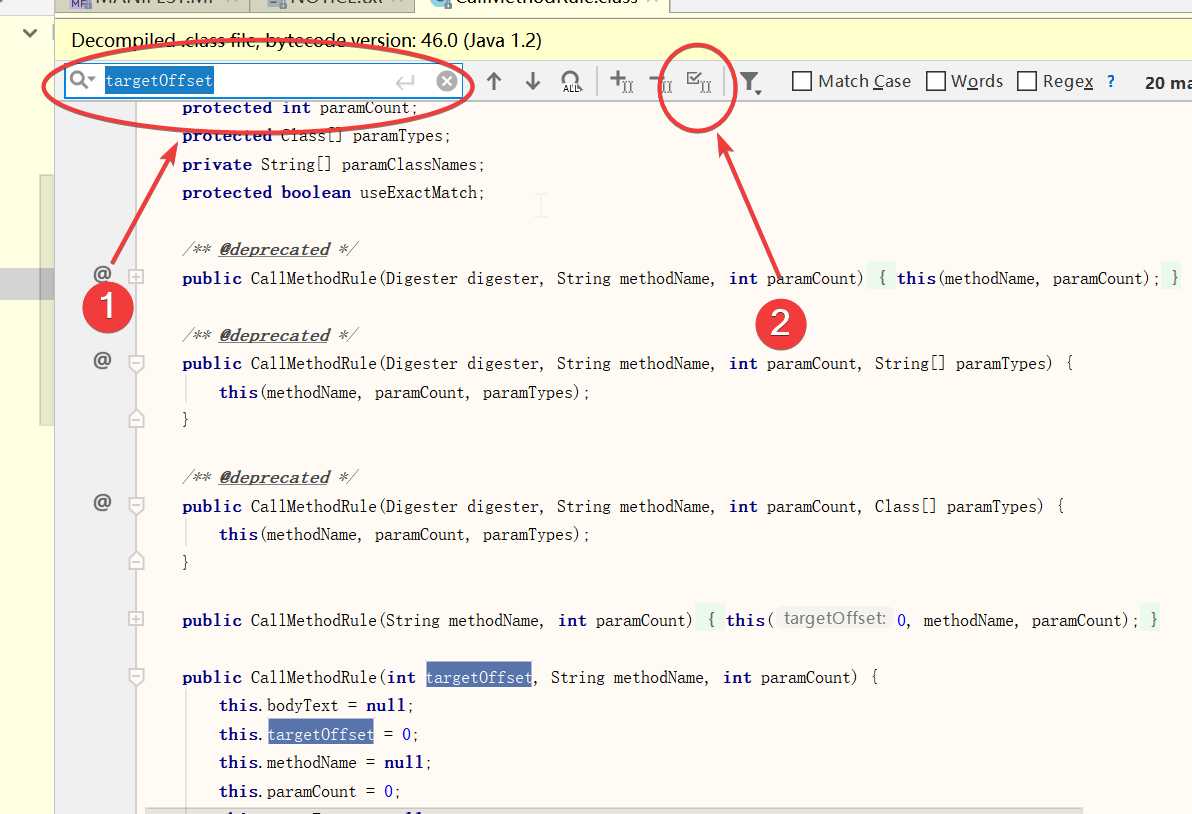This screenshot has width=1192, height=814.
Task: Select all occurrences with the checkmark icon
Action: tap(699, 81)
